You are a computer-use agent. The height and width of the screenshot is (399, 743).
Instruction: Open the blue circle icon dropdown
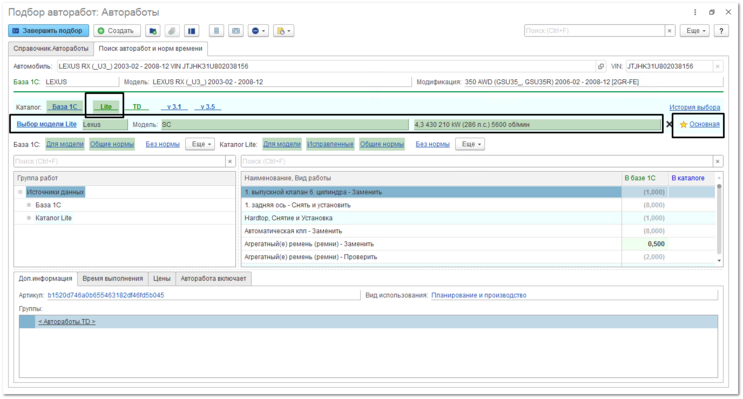[258, 31]
